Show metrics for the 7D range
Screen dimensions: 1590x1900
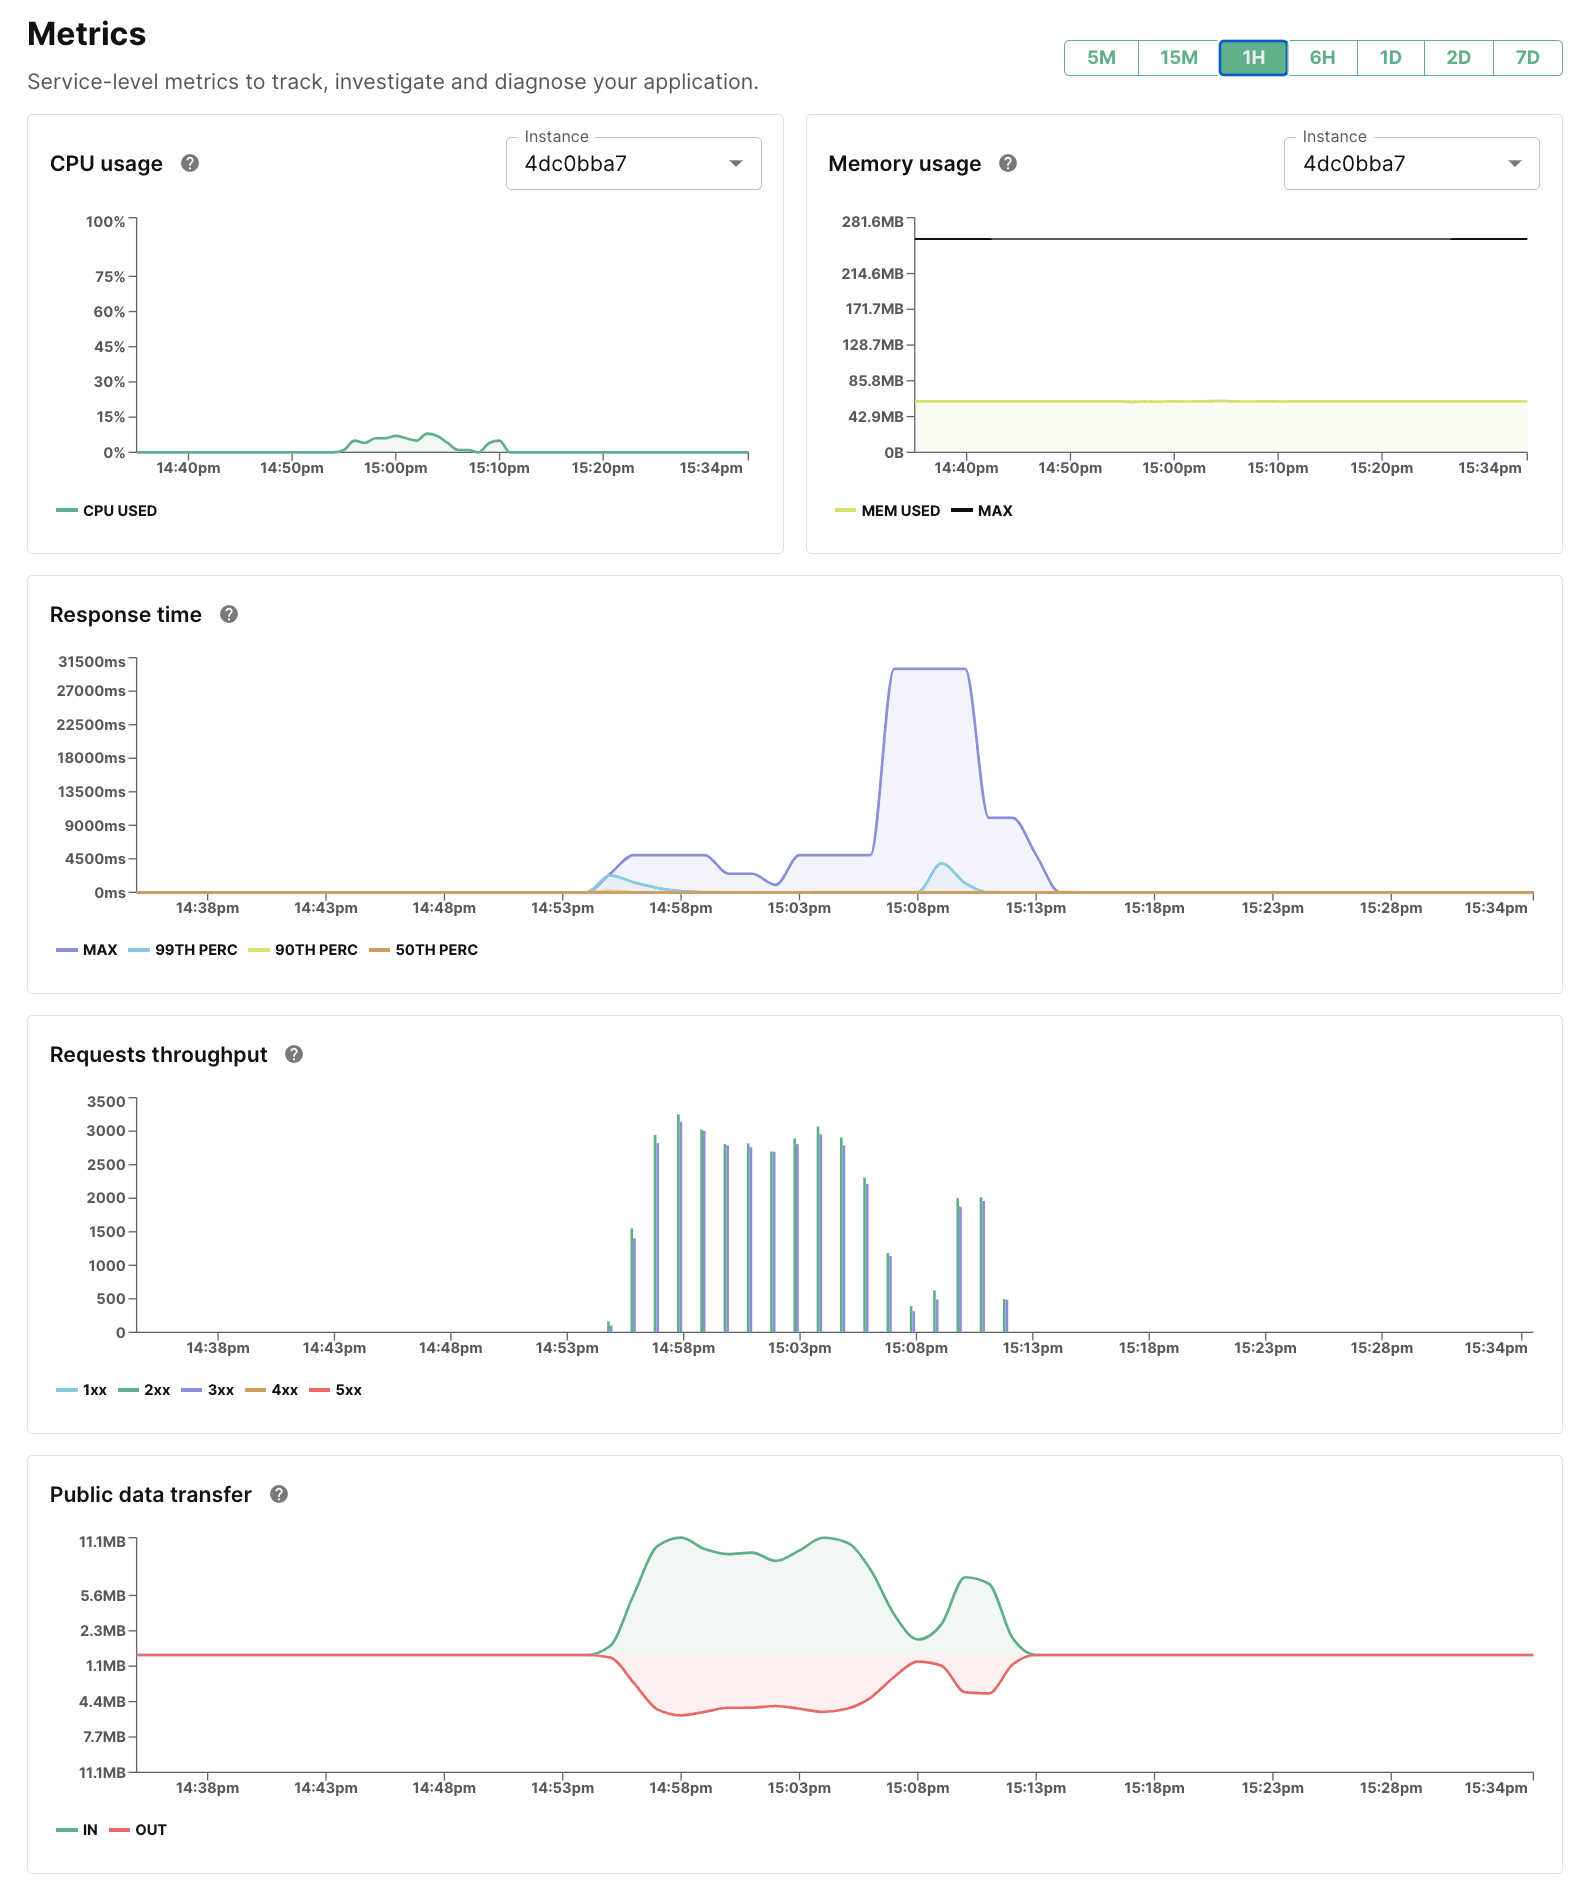(x=1527, y=58)
